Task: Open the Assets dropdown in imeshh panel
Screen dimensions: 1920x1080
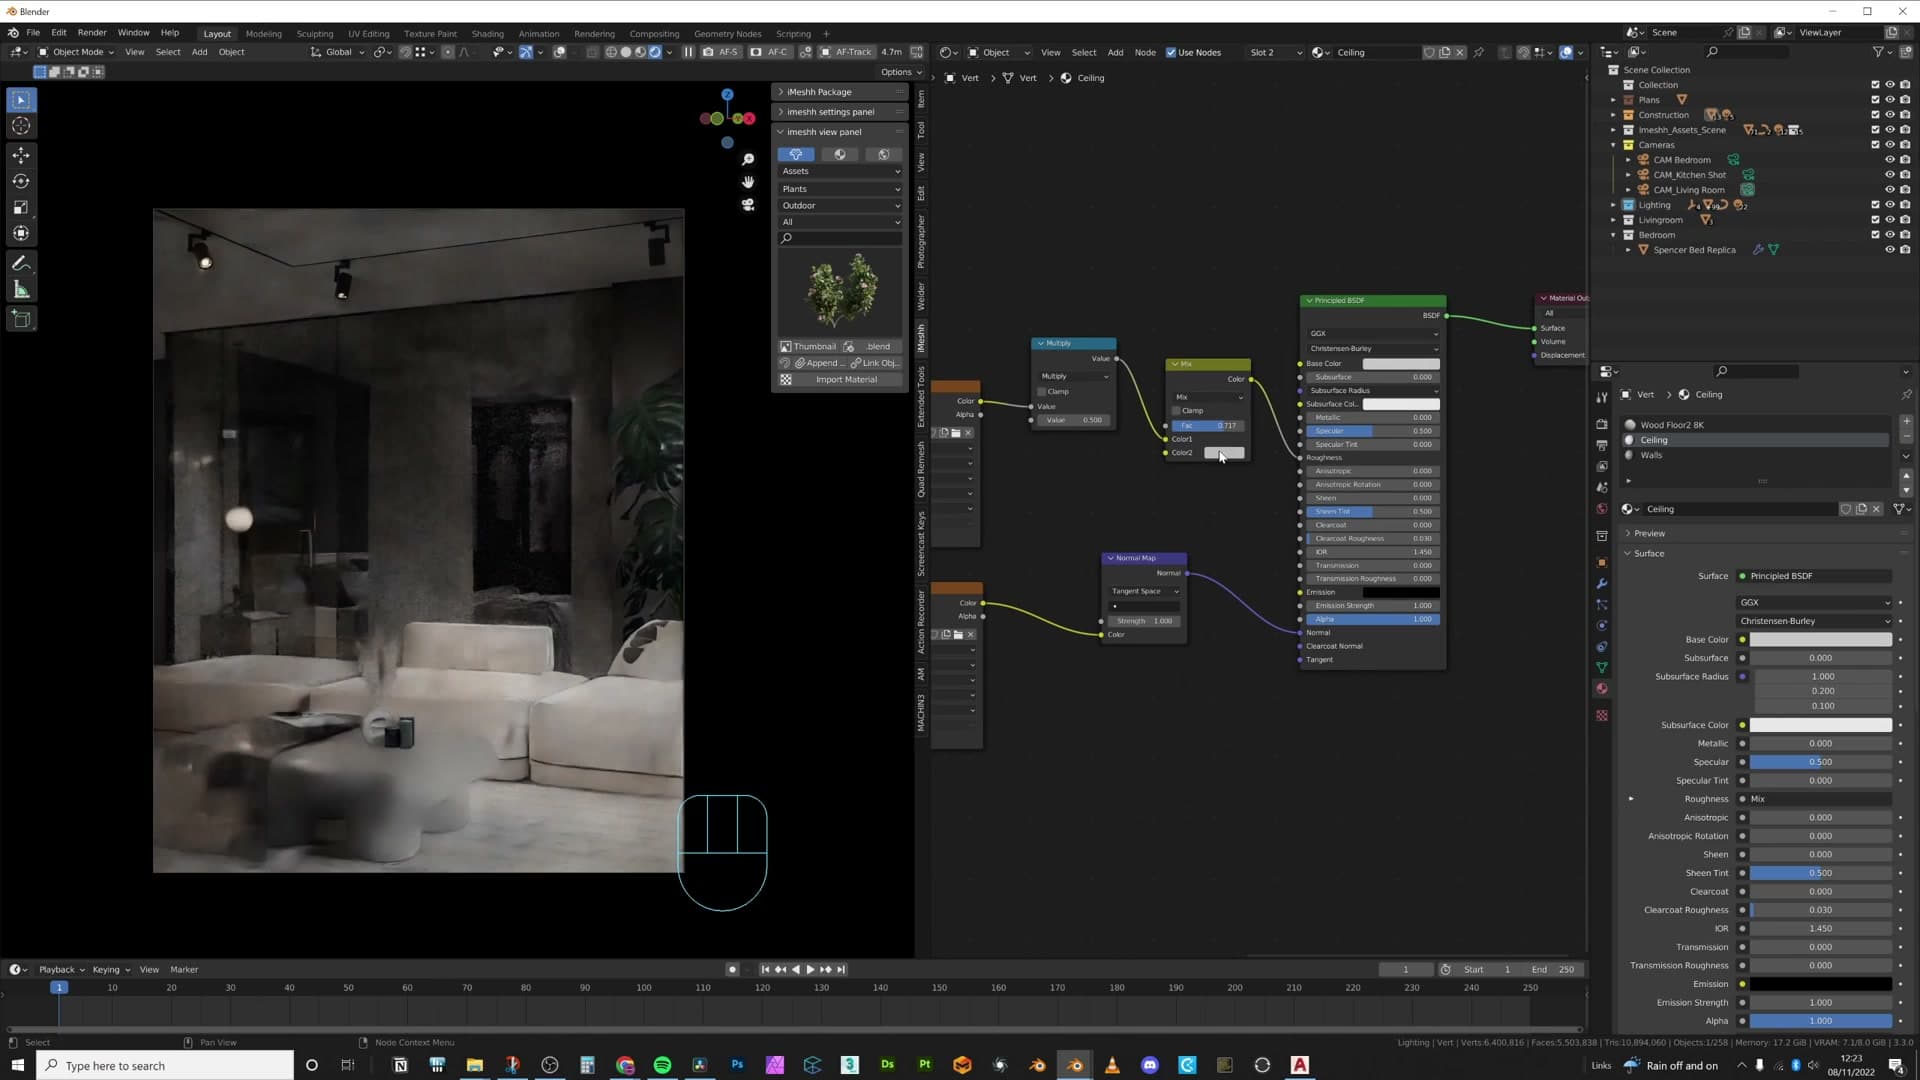Action: coord(840,171)
